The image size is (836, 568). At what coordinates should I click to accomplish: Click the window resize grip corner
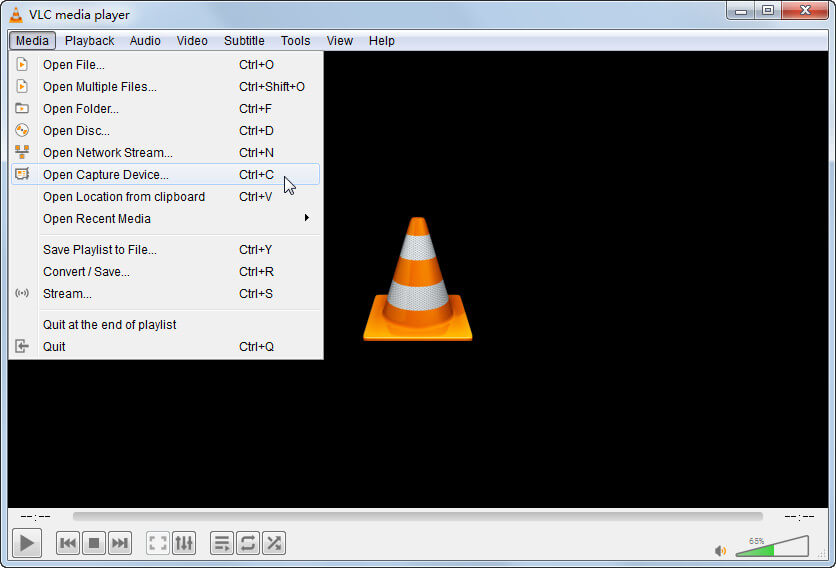[823, 554]
